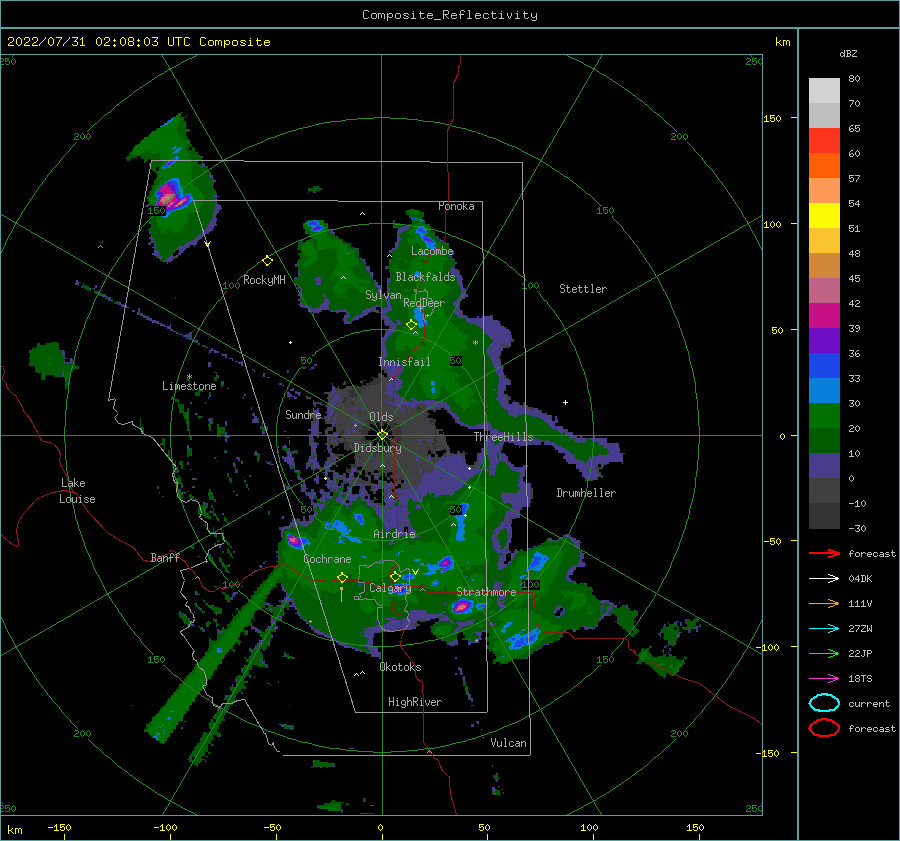This screenshot has width=900, height=841.
Task: Click the Lake Louise label
Action: 77,491
